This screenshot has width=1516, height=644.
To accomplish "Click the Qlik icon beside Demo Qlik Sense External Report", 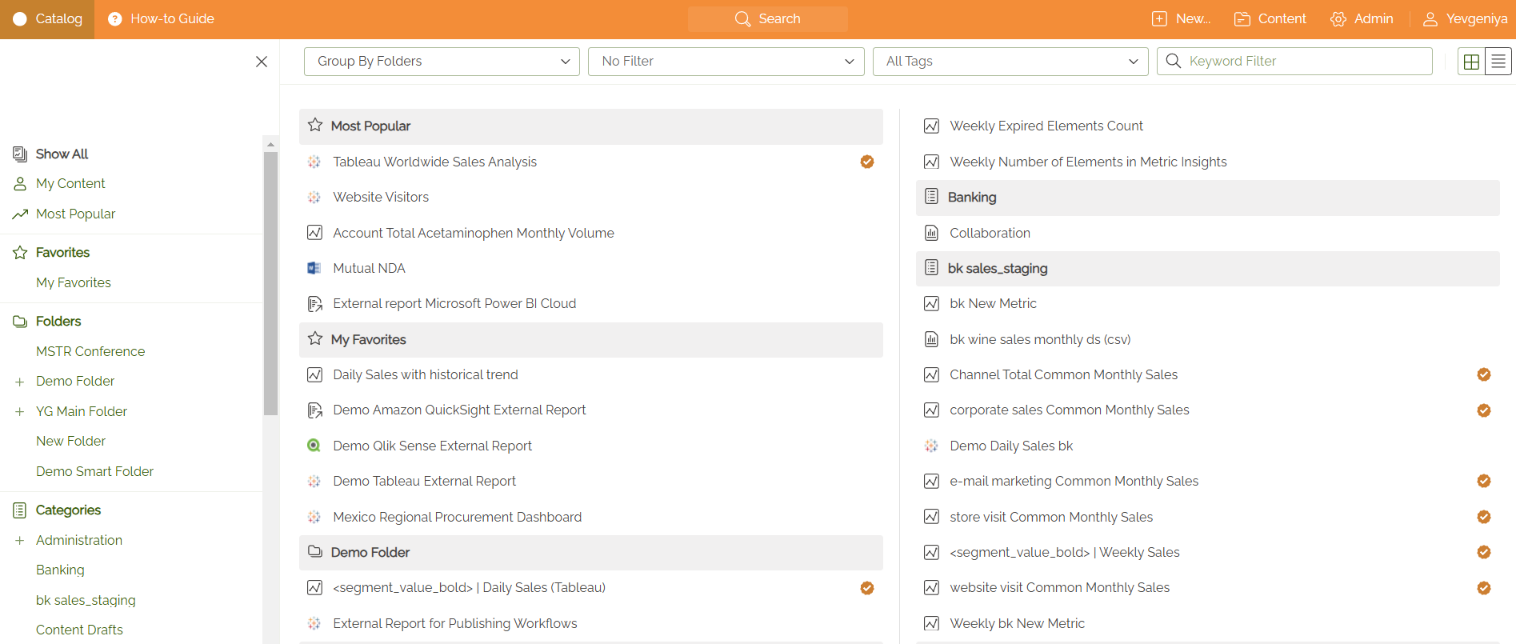I will (314, 446).
